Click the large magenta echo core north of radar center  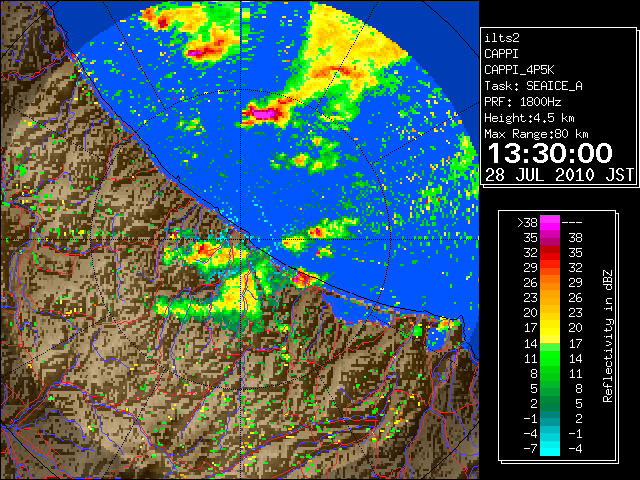[264, 113]
